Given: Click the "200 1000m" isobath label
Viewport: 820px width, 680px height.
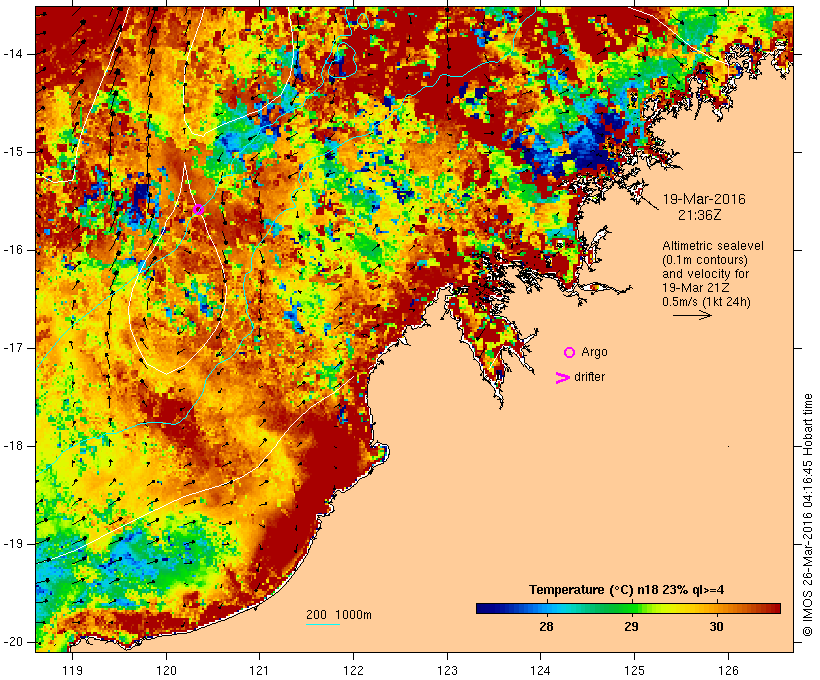Looking at the screenshot, I should pyautogui.click(x=339, y=615).
